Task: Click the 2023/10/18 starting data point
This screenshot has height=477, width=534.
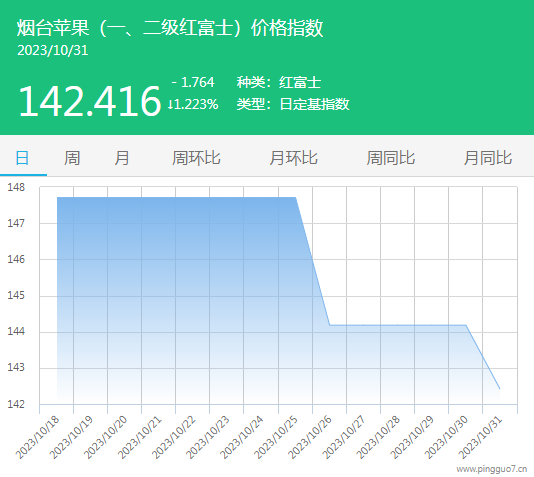Action: (57, 197)
